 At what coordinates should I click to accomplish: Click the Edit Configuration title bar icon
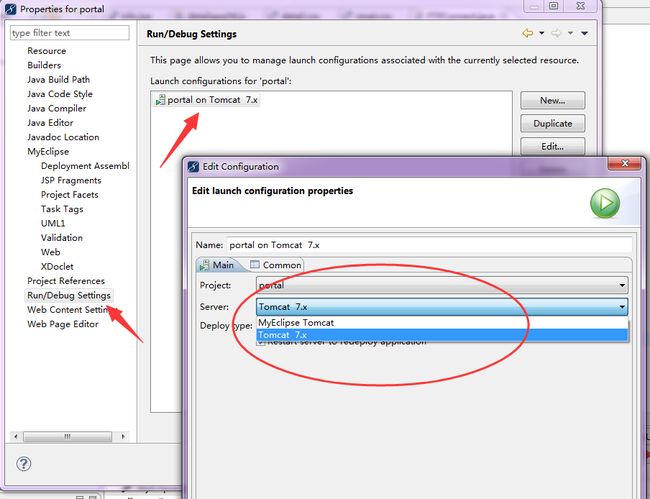pyautogui.click(x=193, y=167)
